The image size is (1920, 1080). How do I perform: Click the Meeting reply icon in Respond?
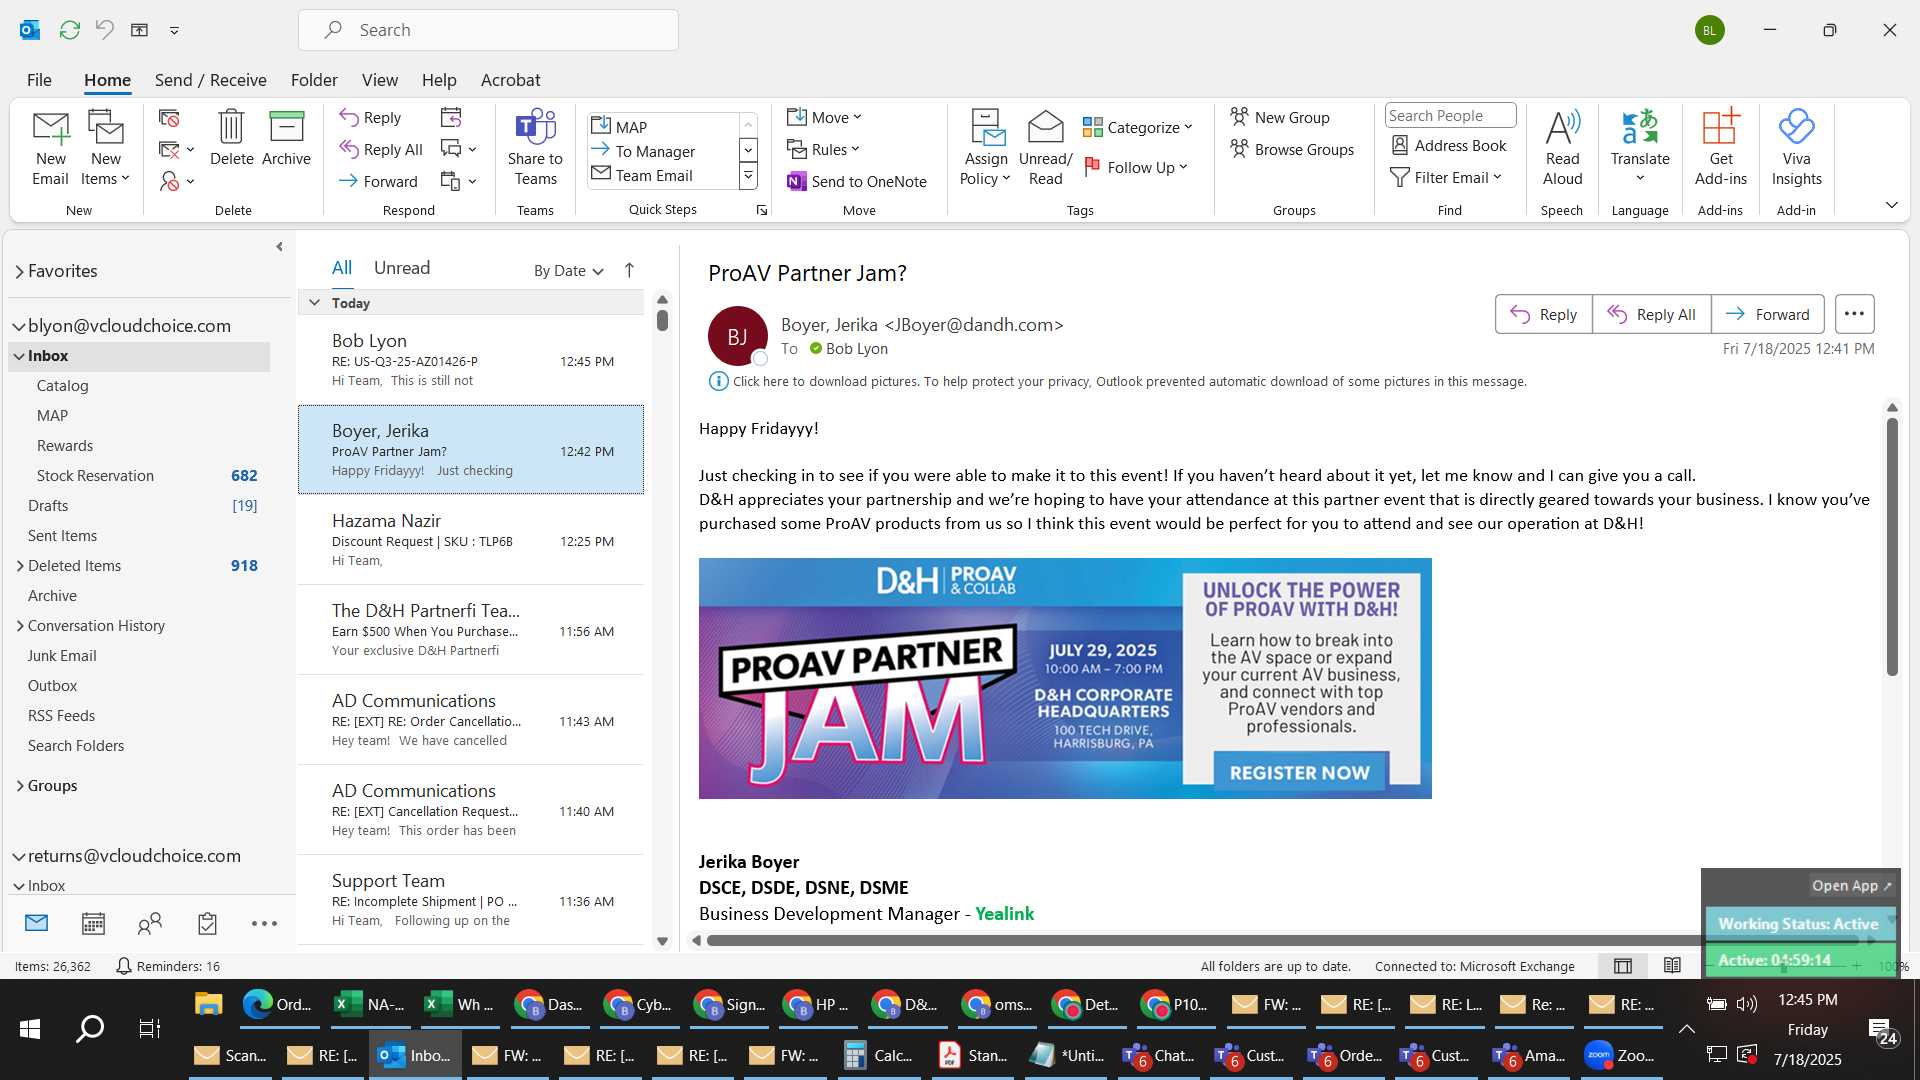coord(451,118)
